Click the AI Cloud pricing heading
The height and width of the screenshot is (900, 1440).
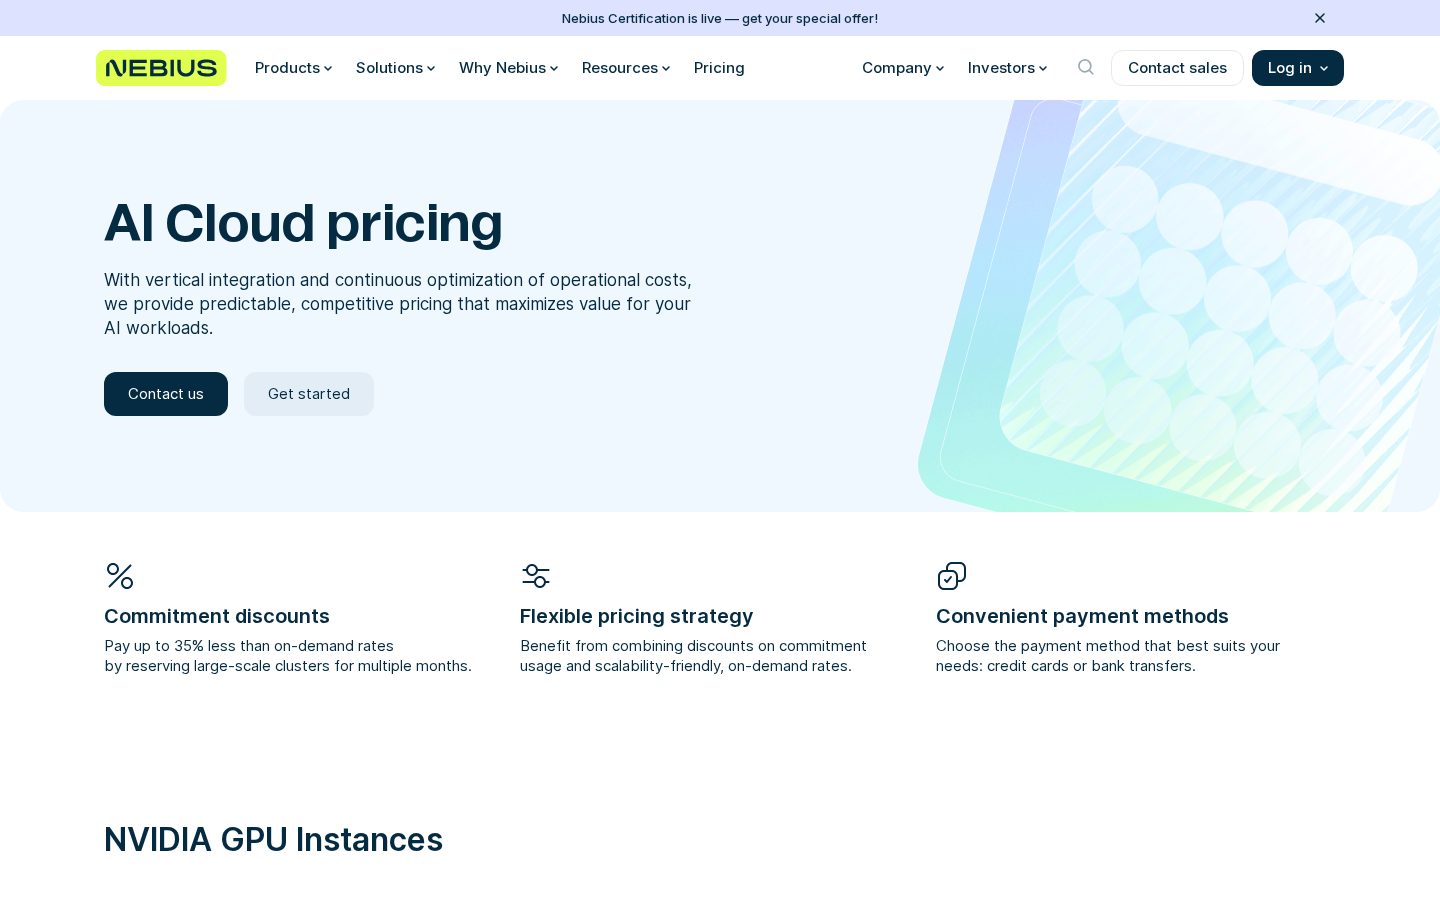[303, 223]
